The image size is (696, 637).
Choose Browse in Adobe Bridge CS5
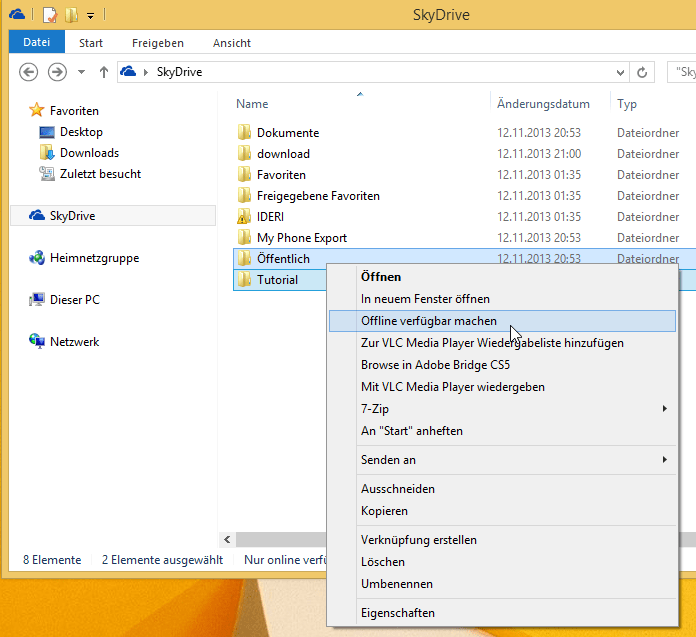502,365
